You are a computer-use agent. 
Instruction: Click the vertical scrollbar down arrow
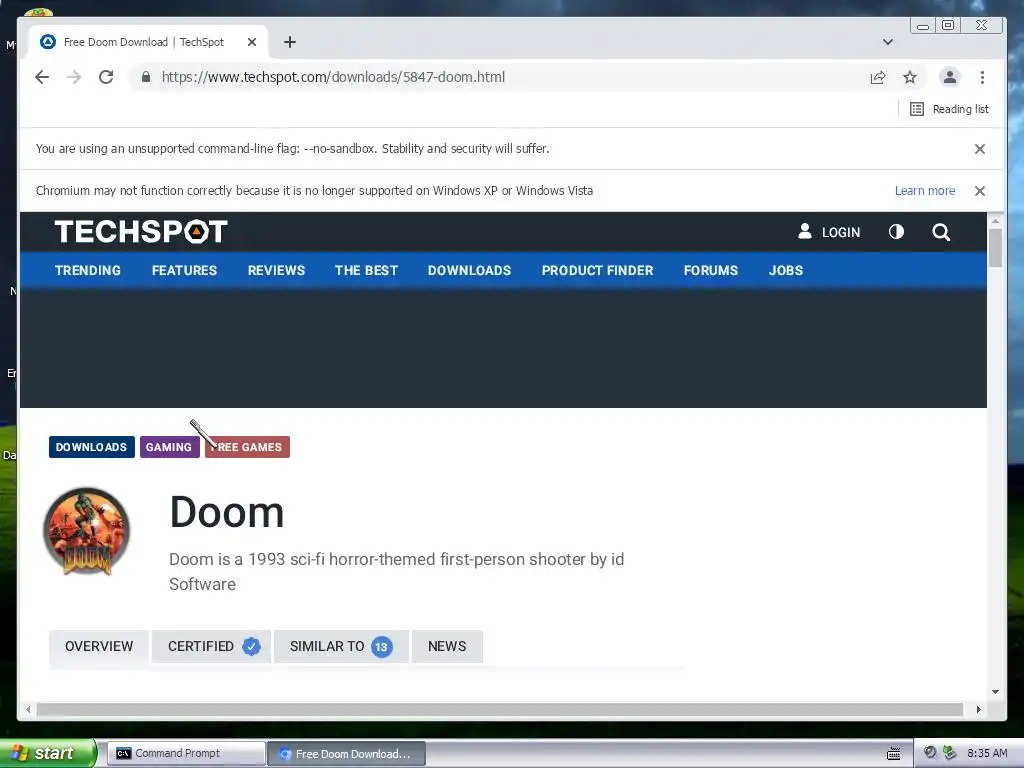[x=995, y=692]
